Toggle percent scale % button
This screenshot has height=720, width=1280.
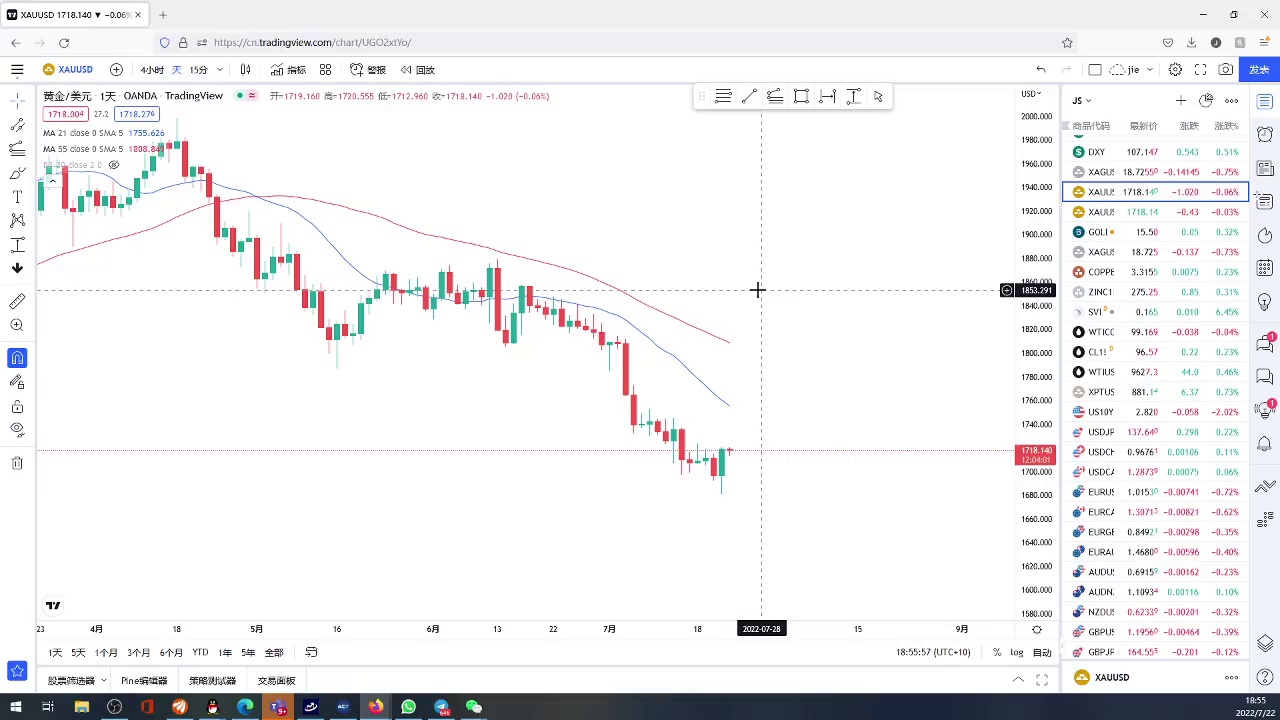(x=996, y=652)
